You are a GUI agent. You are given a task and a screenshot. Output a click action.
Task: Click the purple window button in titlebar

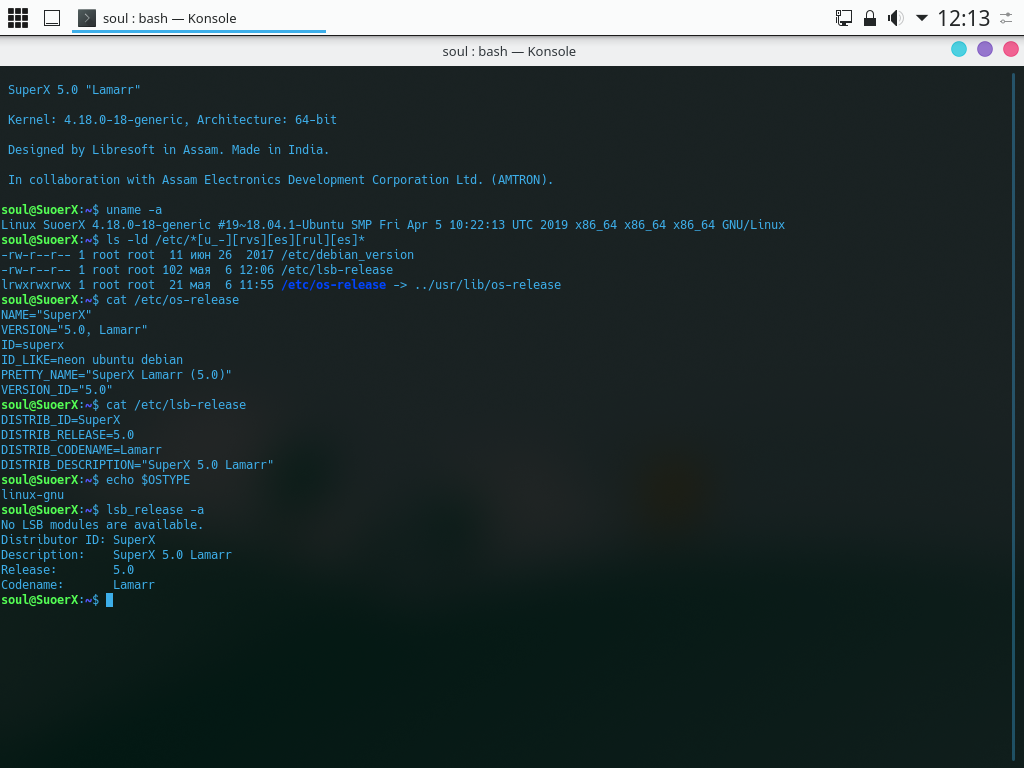click(985, 49)
